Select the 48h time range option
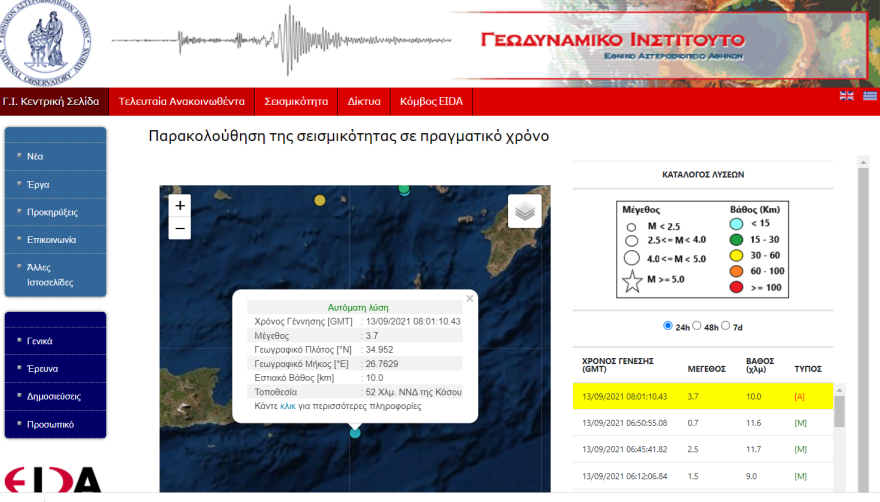The height and width of the screenshot is (502, 880). [697, 326]
